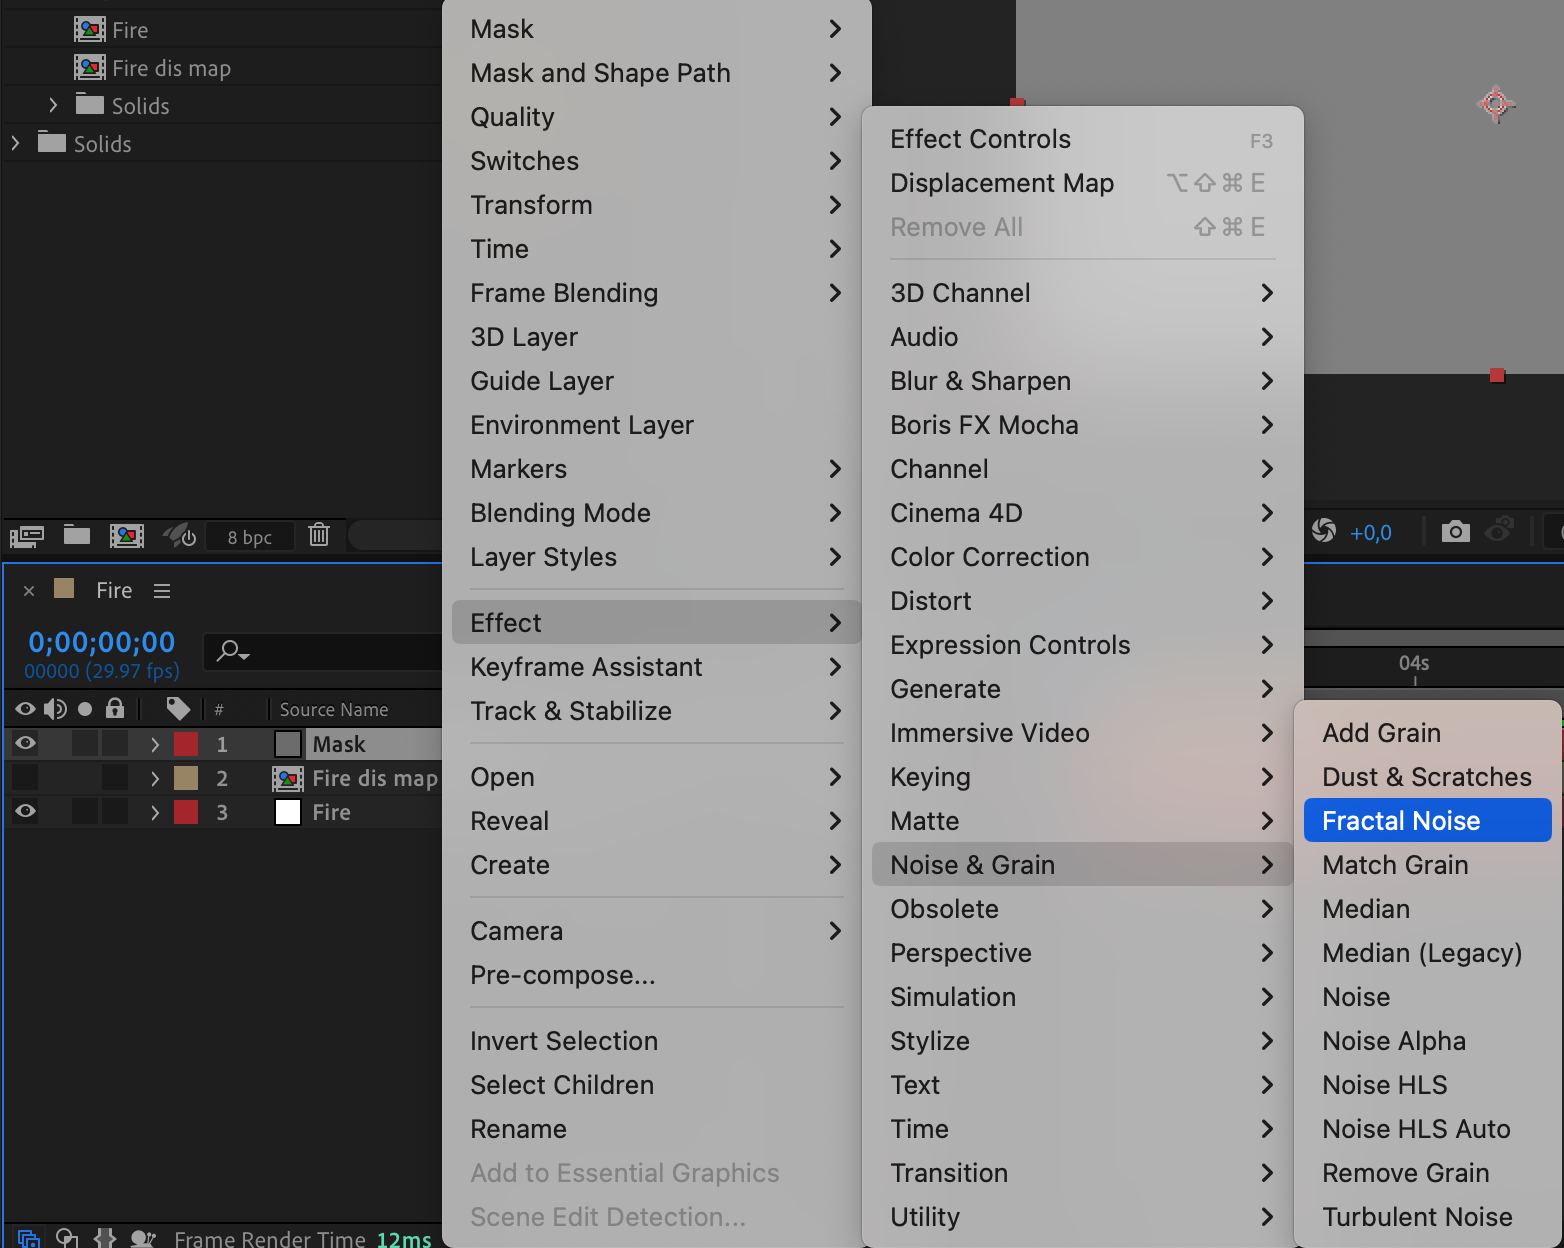1564x1248 pixels.
Task: Hide the Mask layer with eye toggle
Action: (25, 743)
